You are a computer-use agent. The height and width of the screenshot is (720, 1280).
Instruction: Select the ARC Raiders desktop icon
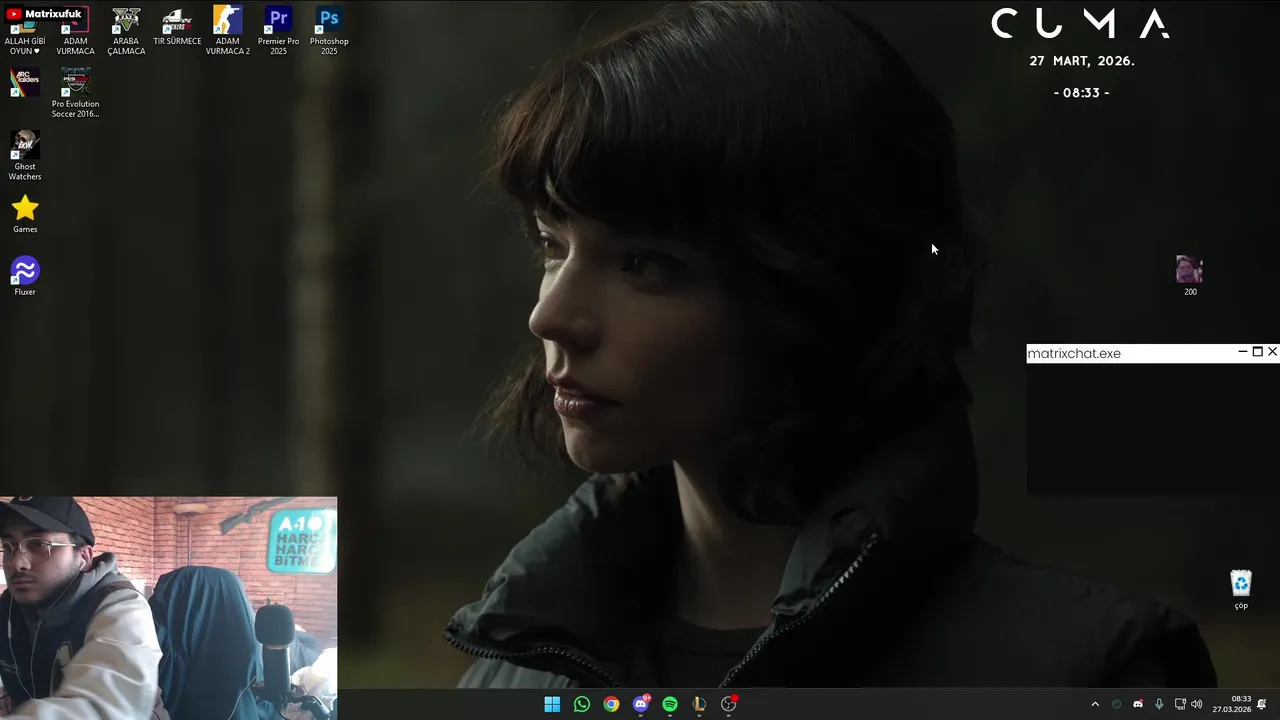coord(25,83)
